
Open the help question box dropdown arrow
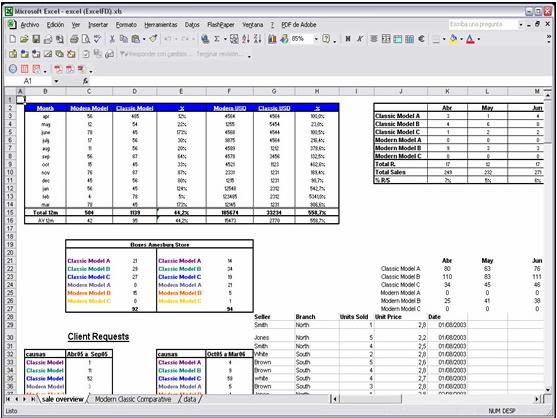click(521, 25)
